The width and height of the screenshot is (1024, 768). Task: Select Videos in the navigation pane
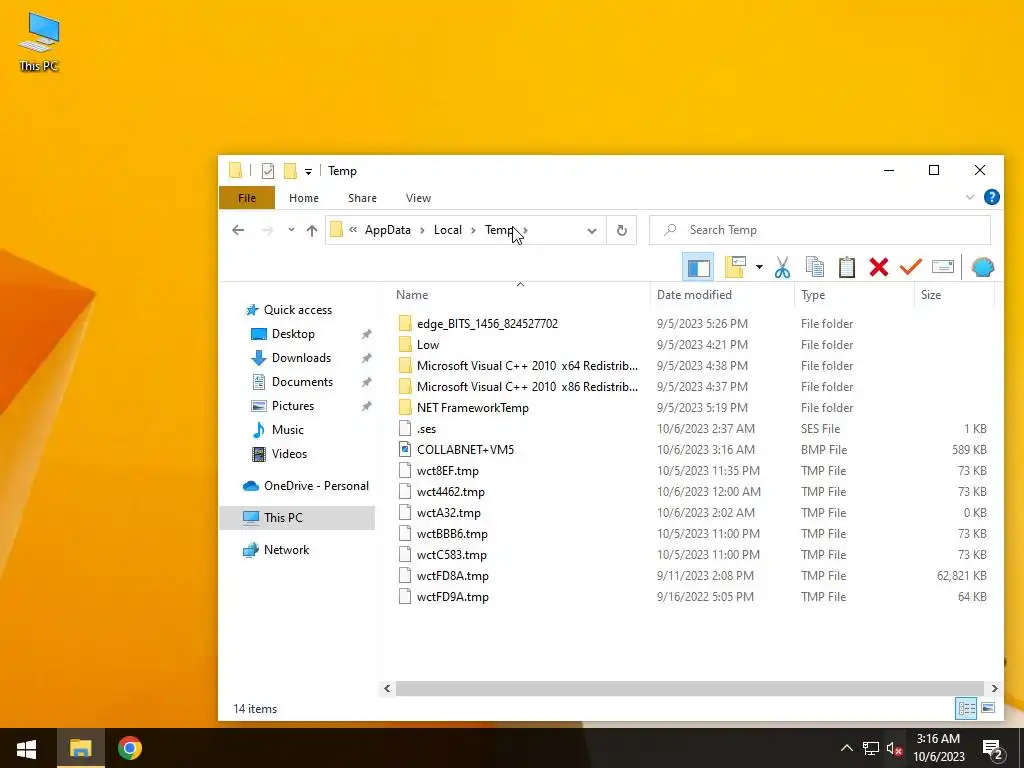[x=289, y=454]
